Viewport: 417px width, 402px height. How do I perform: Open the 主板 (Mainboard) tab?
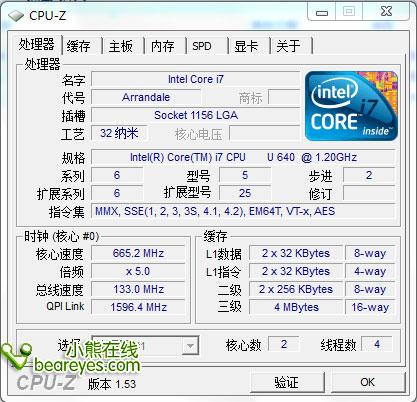[x=121, y=46]
